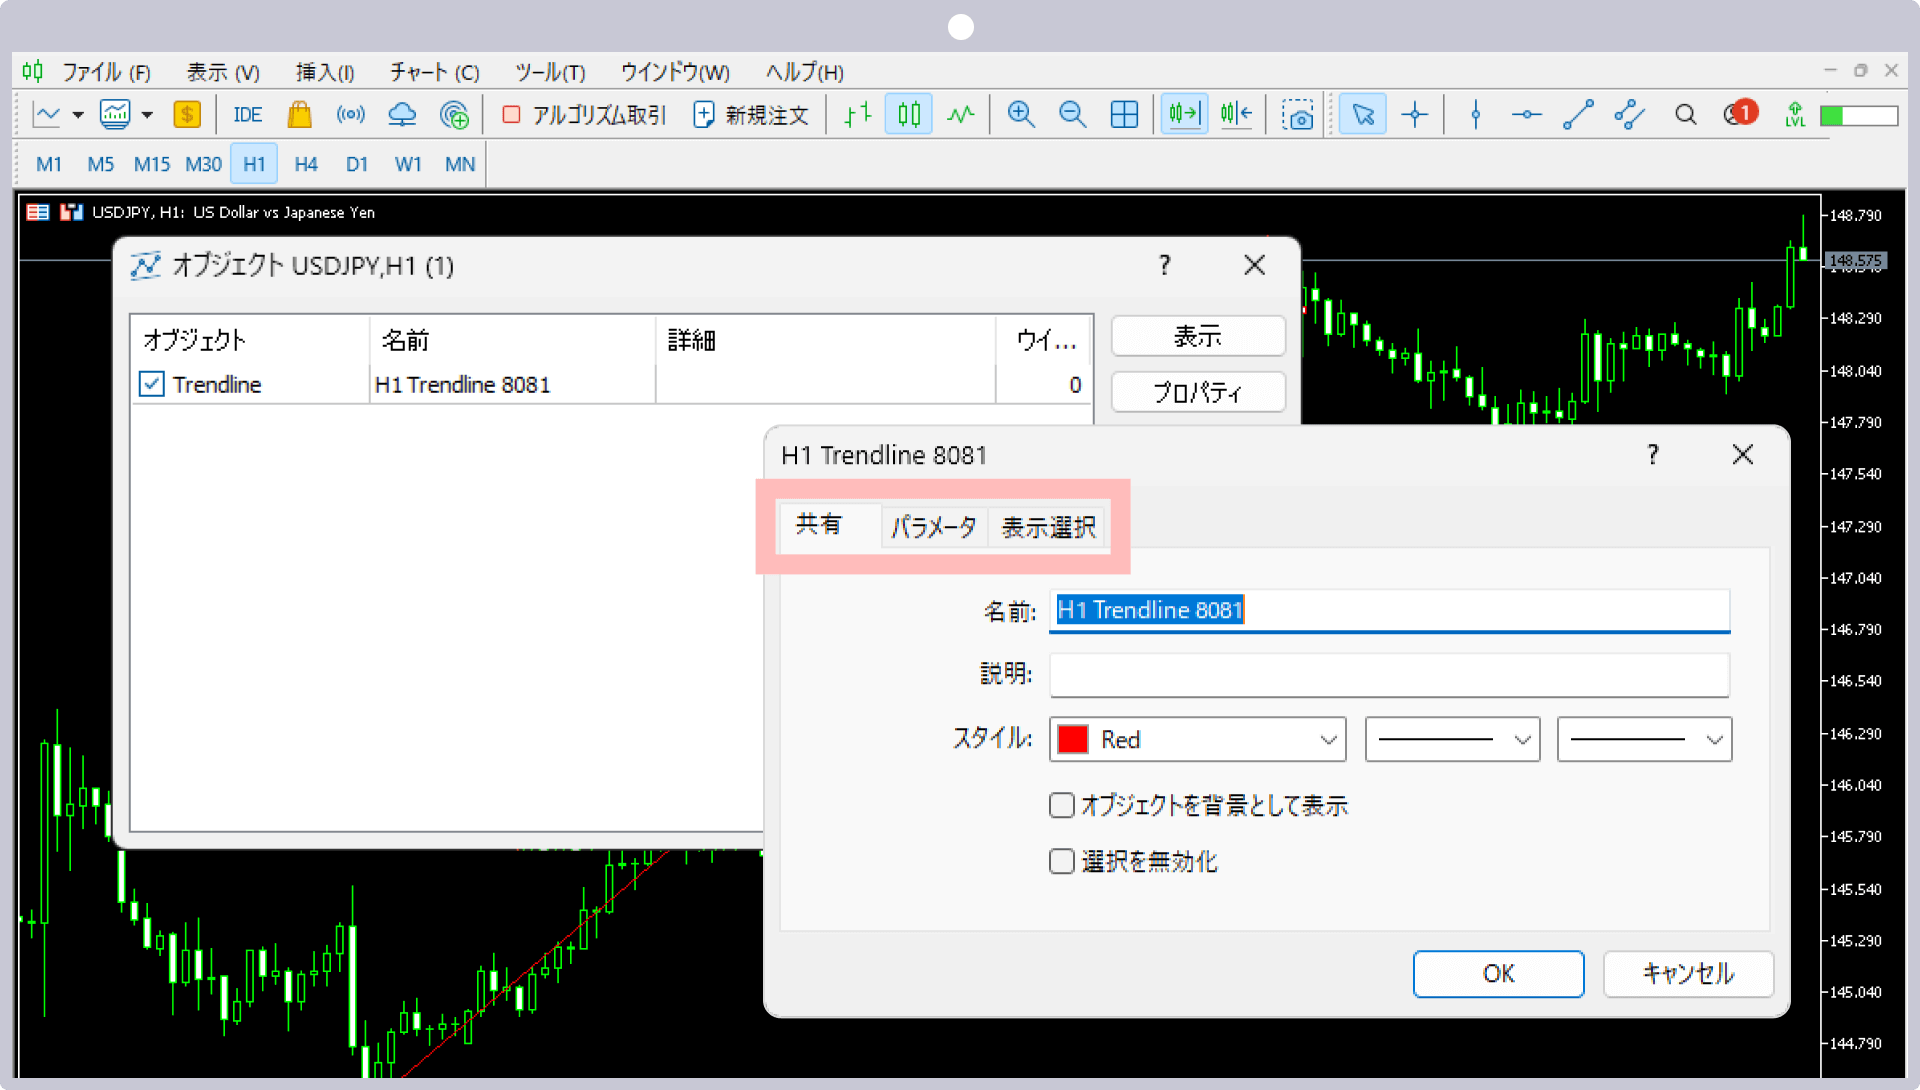Expand the indicators dropdown arrow

click(x=147, y=115)
